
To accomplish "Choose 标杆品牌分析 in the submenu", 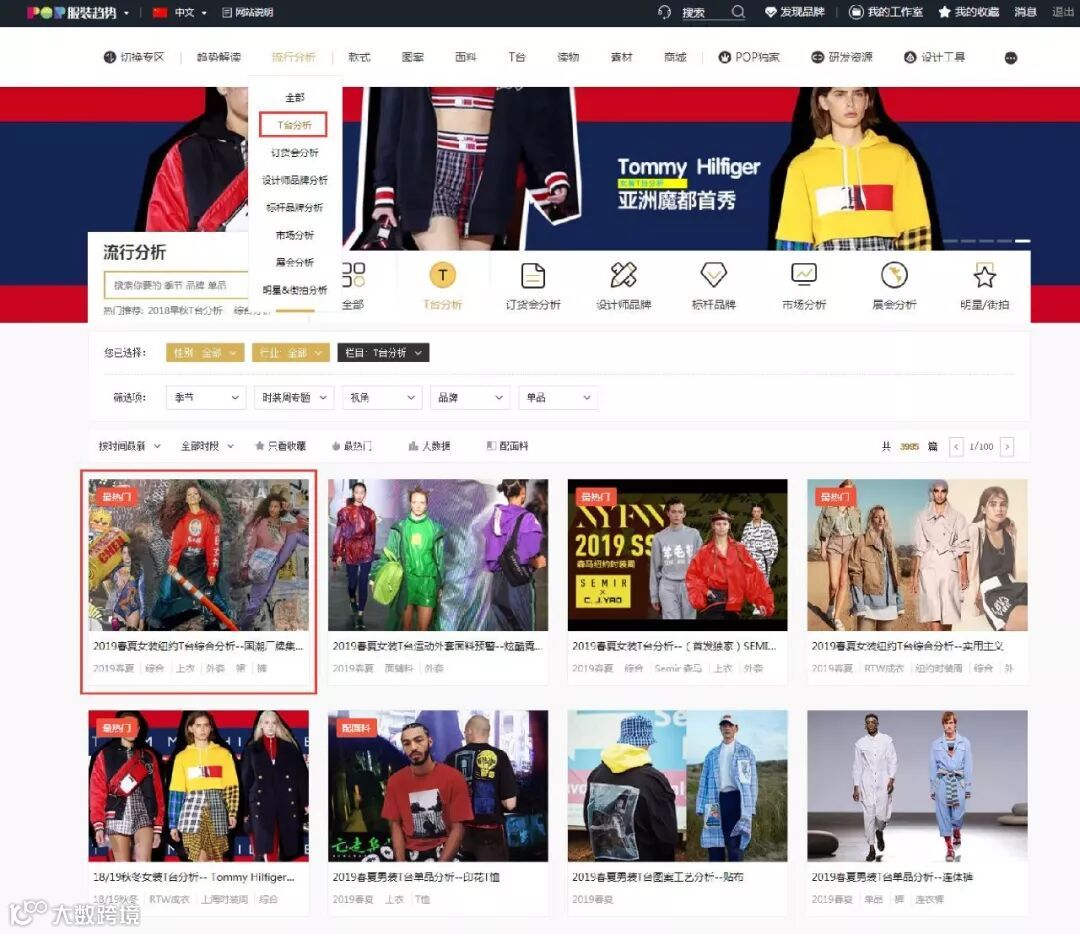I will 295,207.
